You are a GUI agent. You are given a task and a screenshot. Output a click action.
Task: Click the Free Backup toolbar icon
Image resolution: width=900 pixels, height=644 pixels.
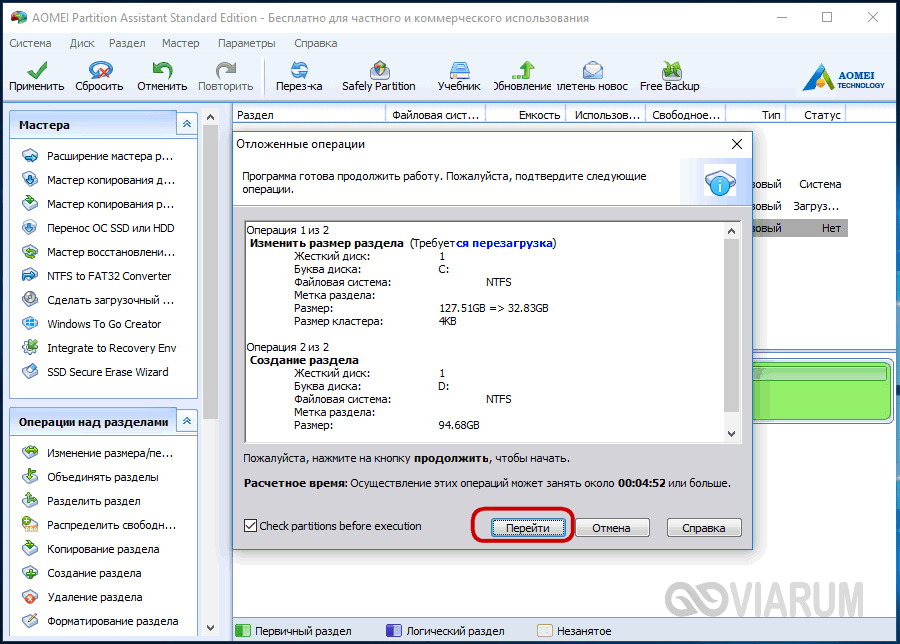pos(669,71)
